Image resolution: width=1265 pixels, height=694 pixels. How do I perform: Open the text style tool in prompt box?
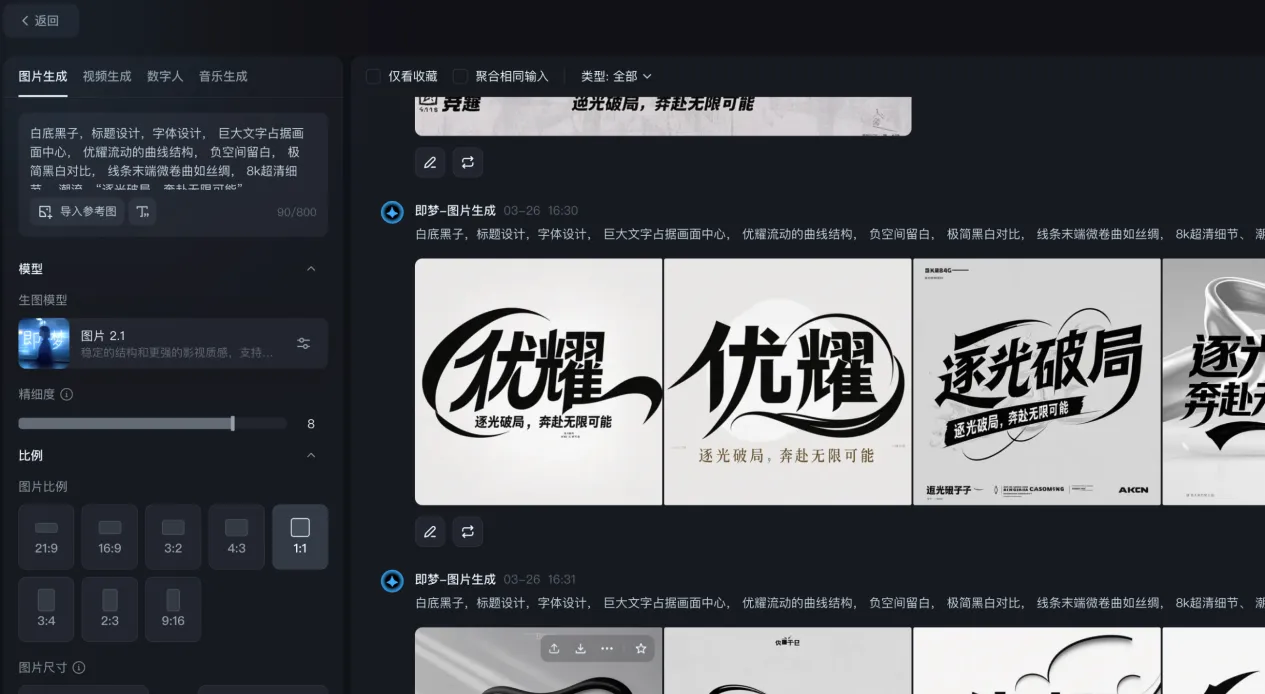coord(143,211)
